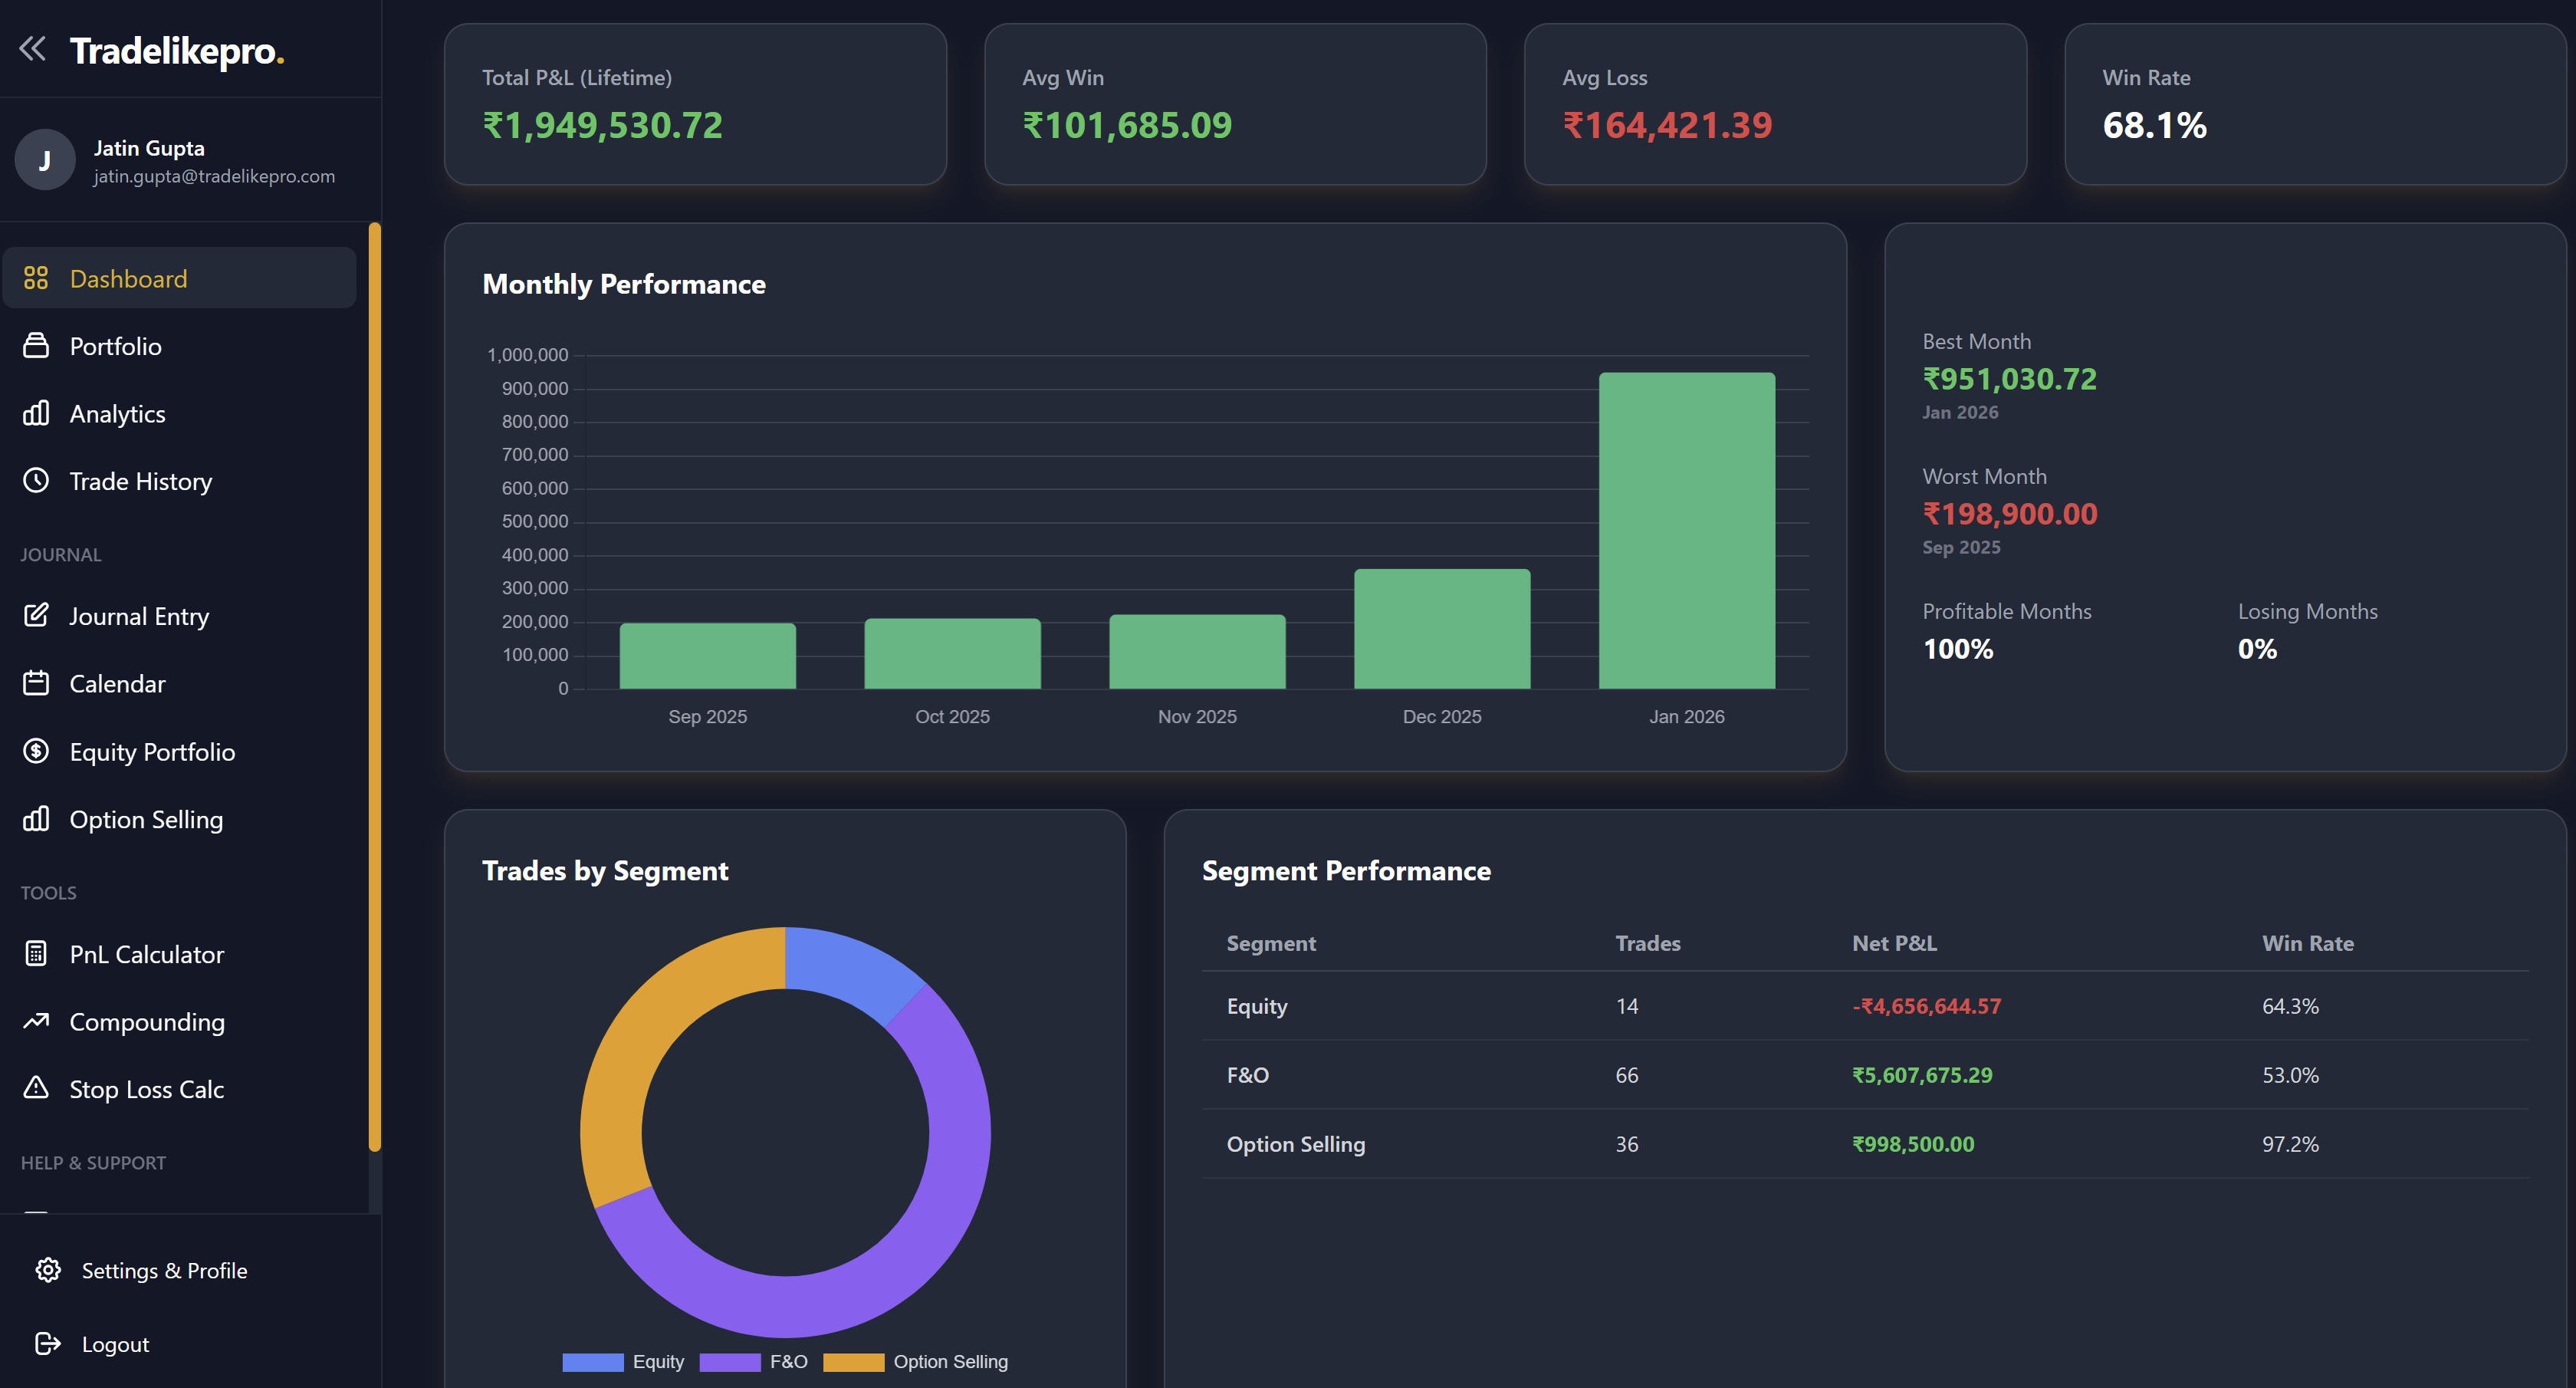Click the Analytics bar-chart icon
This screenshot has width=2576, height=1388.
click(x=36, y=413)
